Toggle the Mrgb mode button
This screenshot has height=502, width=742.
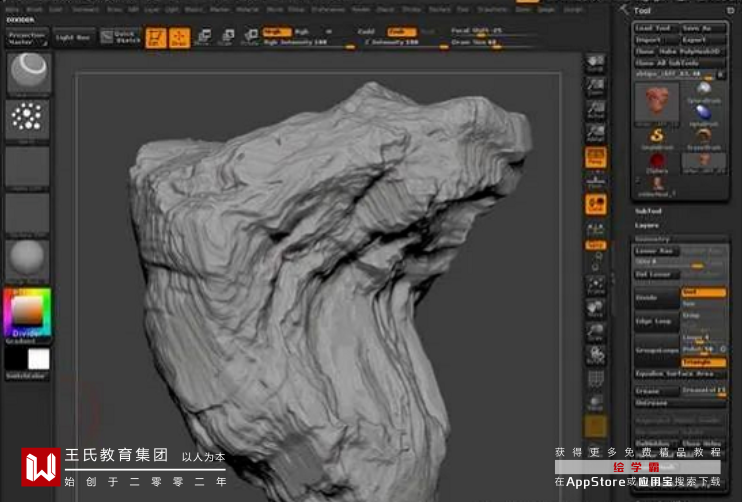[276, 32]
